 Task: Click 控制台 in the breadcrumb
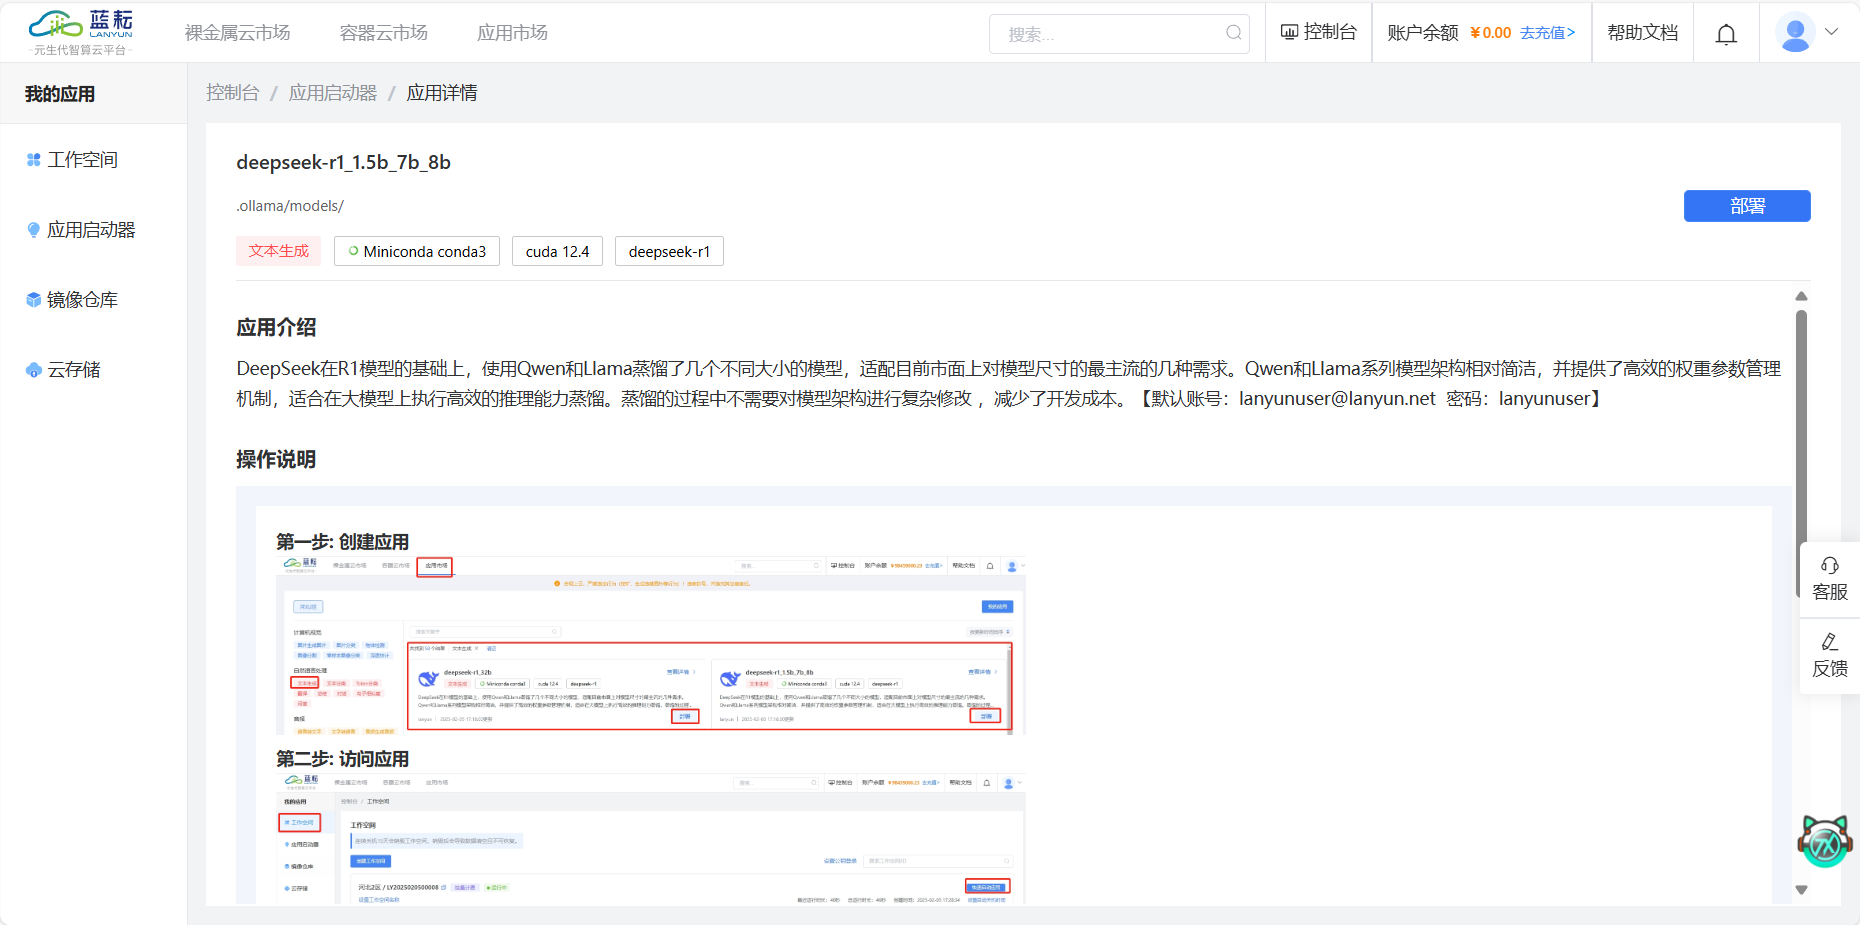click(x=232, y=93)
